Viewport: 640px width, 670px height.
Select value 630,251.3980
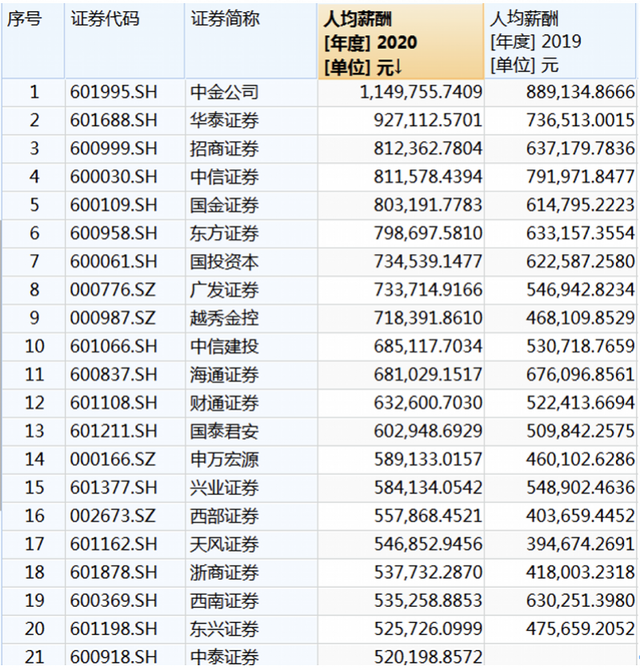tap(561, 600)
